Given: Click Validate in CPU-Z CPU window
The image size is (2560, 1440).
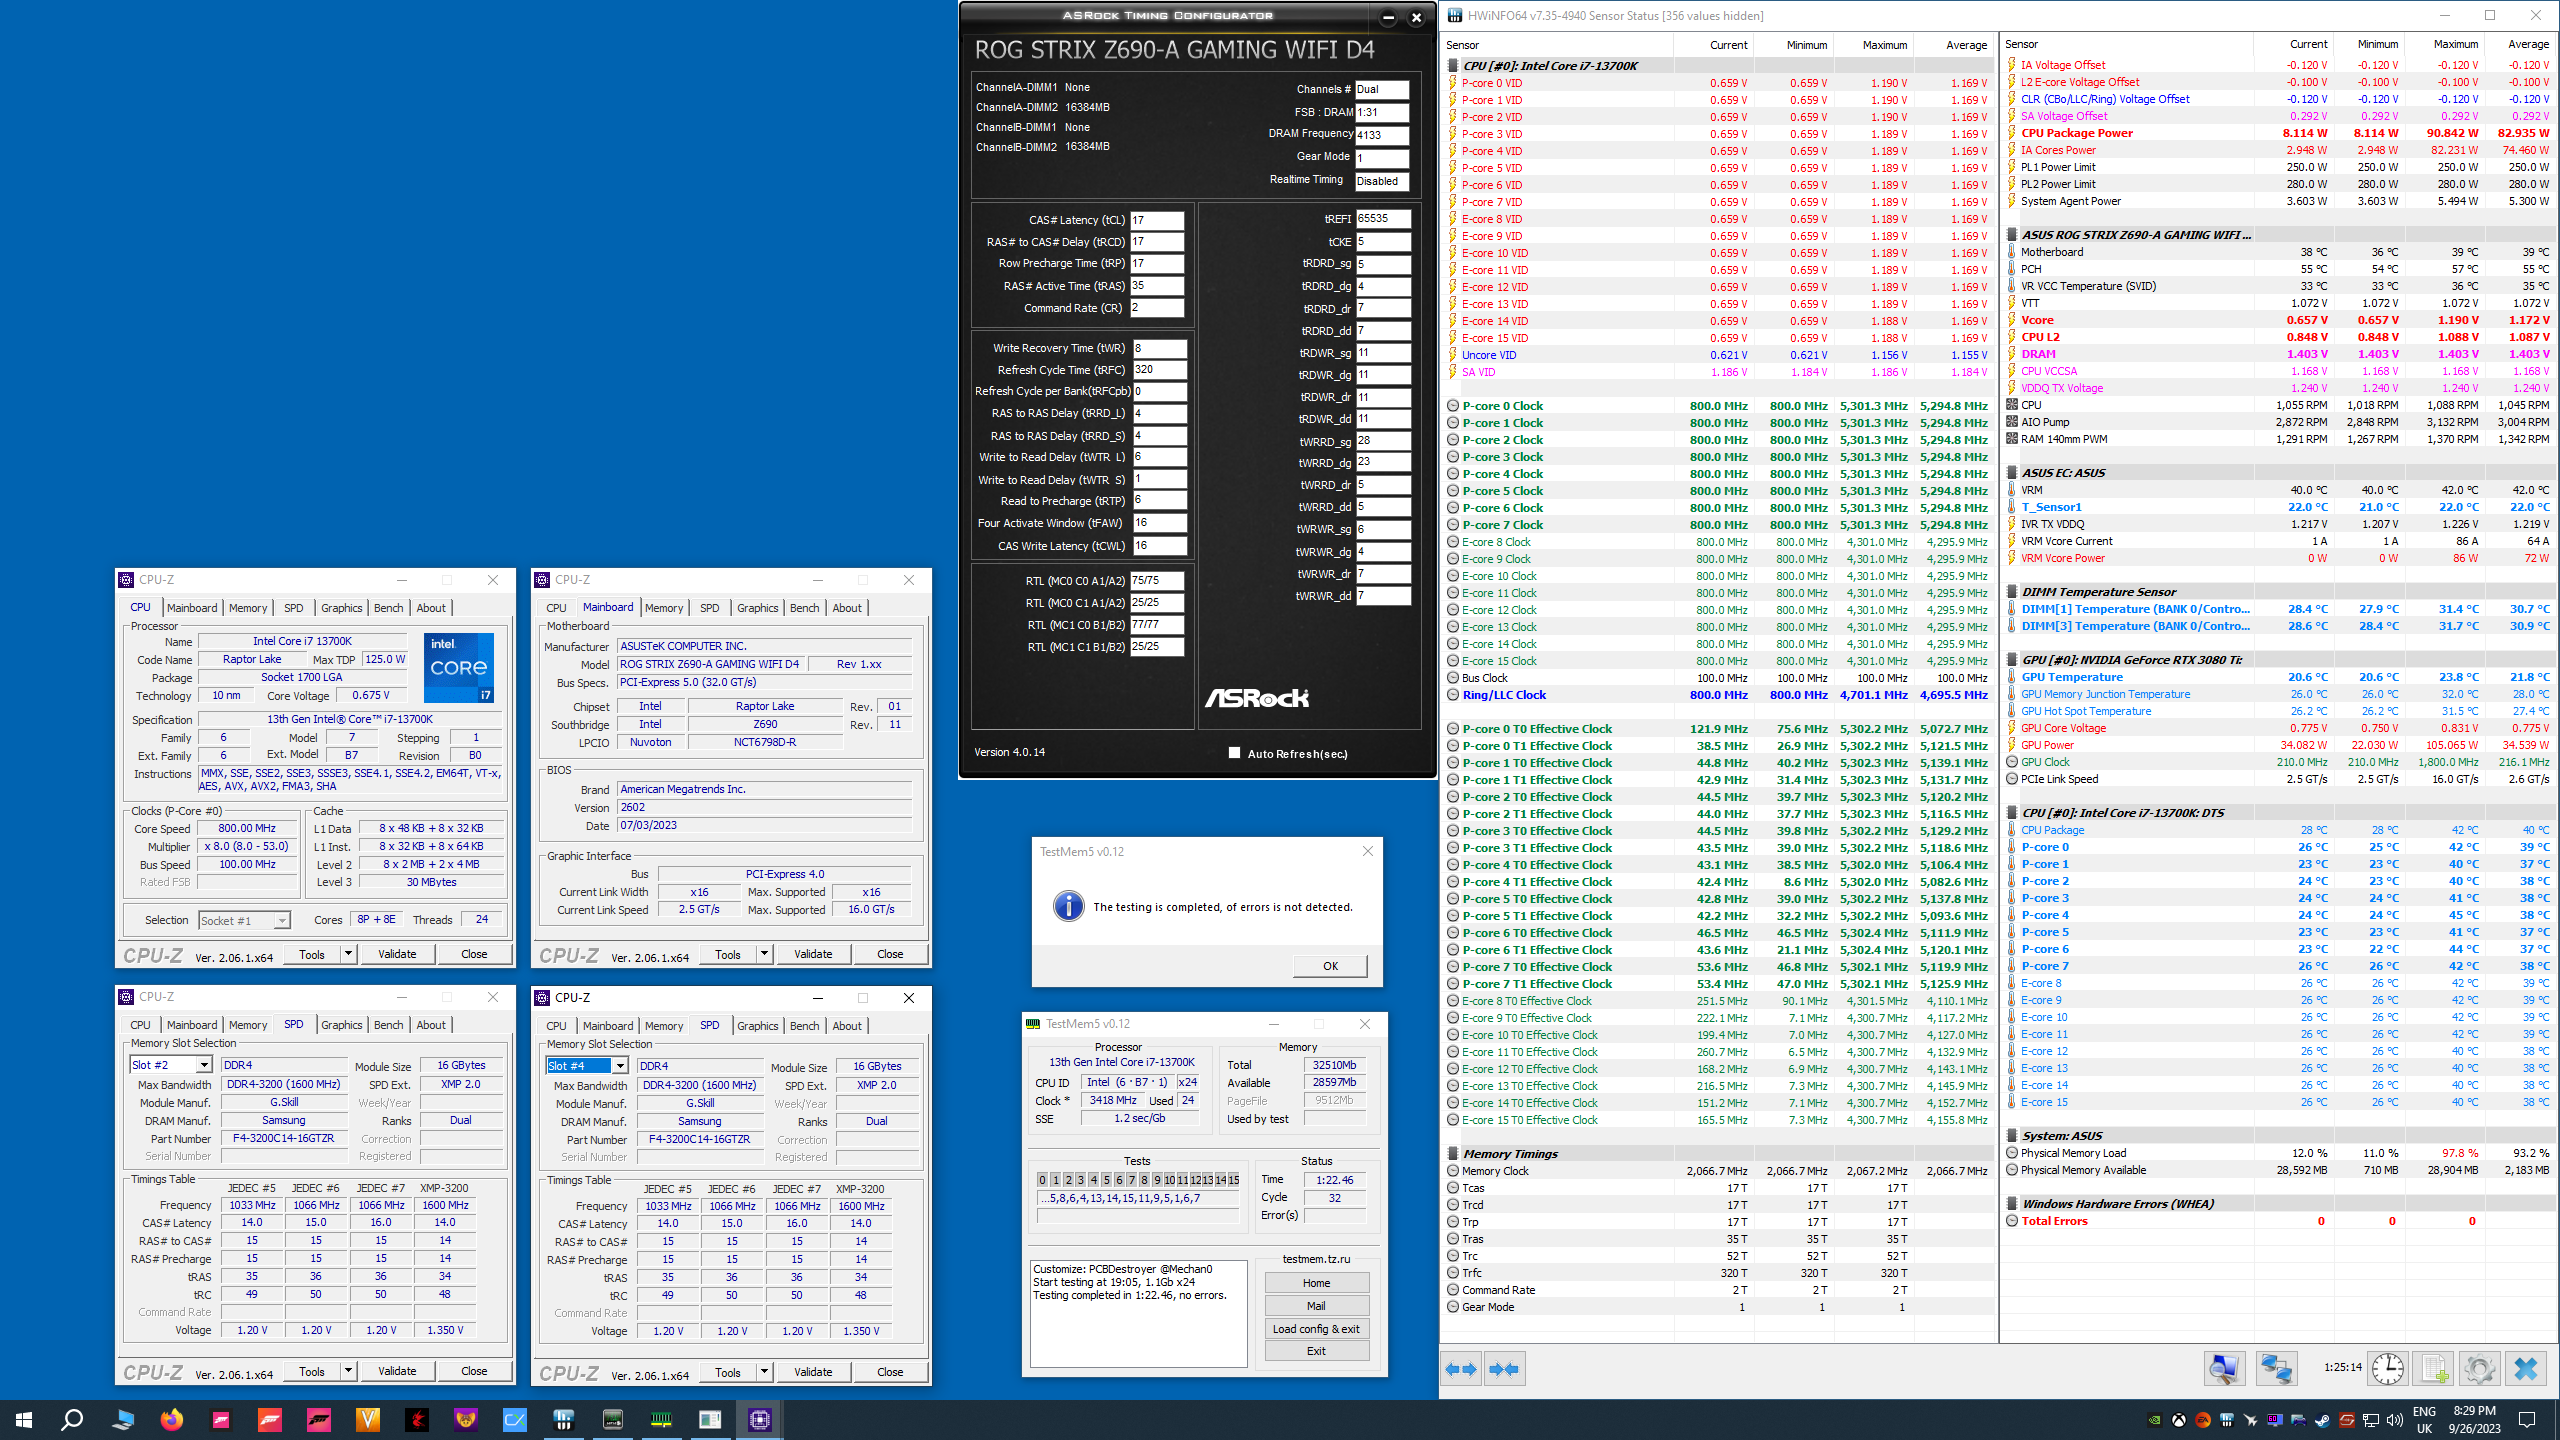Looking at the screenshot, I should click(397, 954).
